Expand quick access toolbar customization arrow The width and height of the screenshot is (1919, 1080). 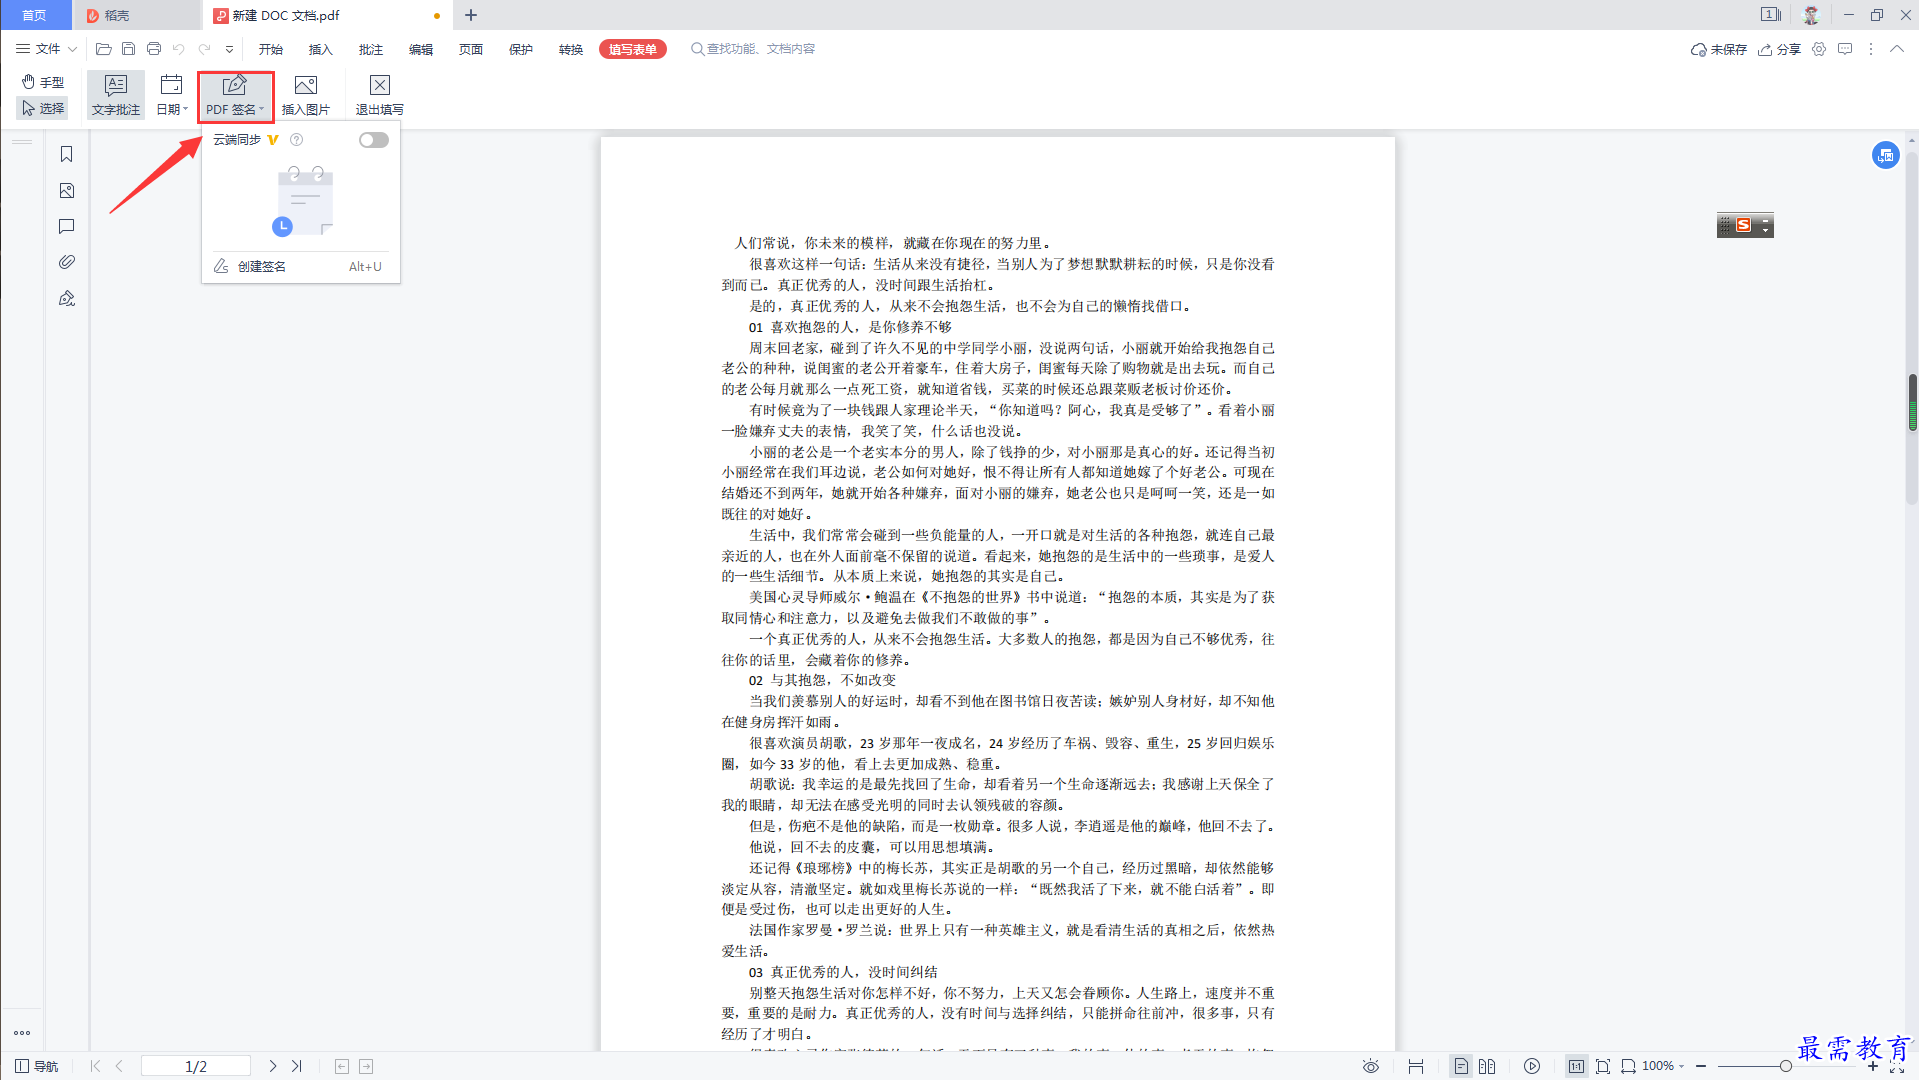coord(229,49)
